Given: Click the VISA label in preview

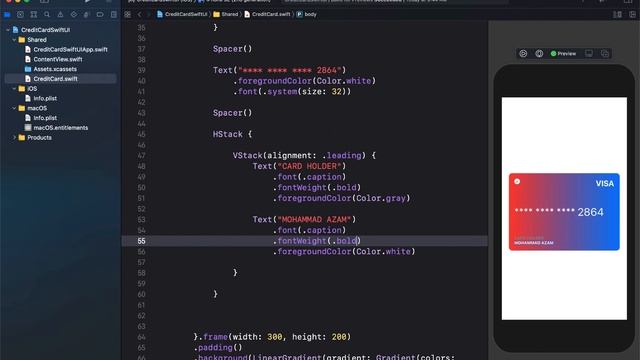Looking at the screenshot, I should point(604,184).
